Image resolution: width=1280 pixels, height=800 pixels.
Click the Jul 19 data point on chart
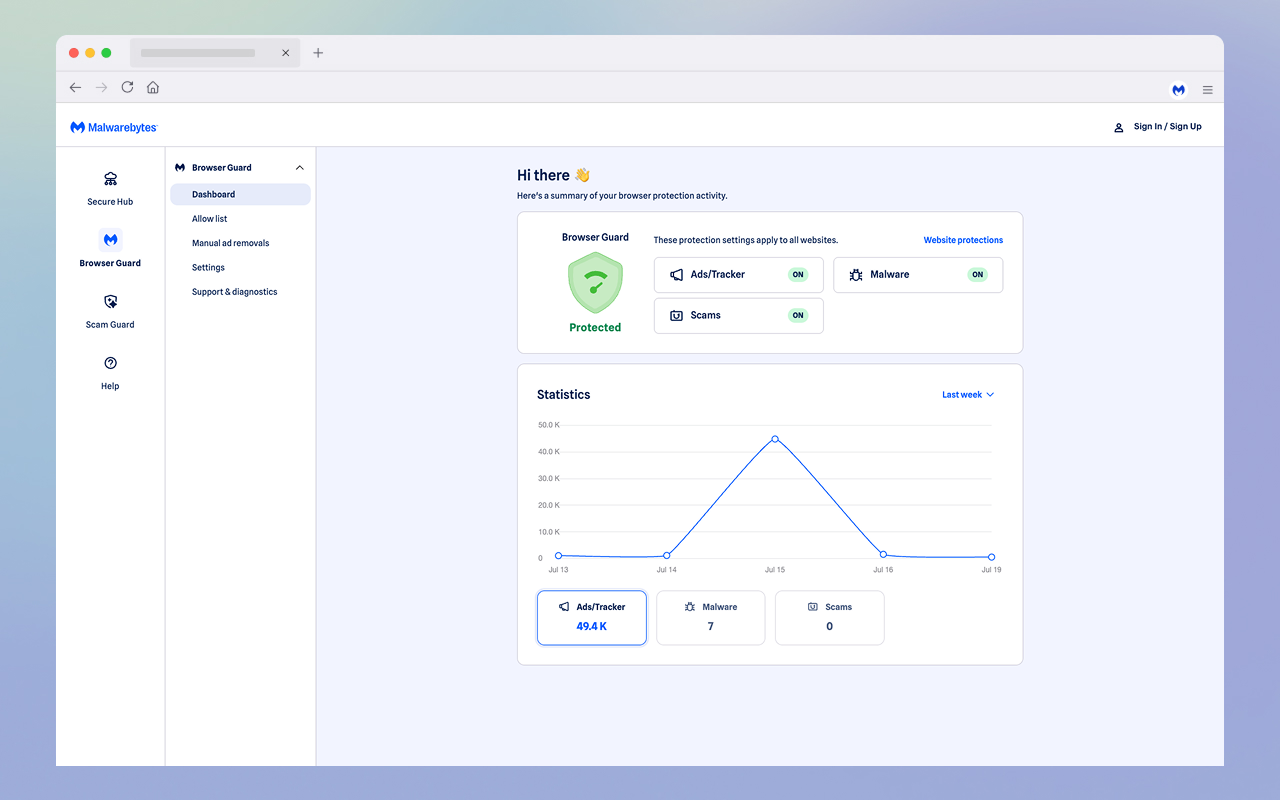[x=991, y=557]
